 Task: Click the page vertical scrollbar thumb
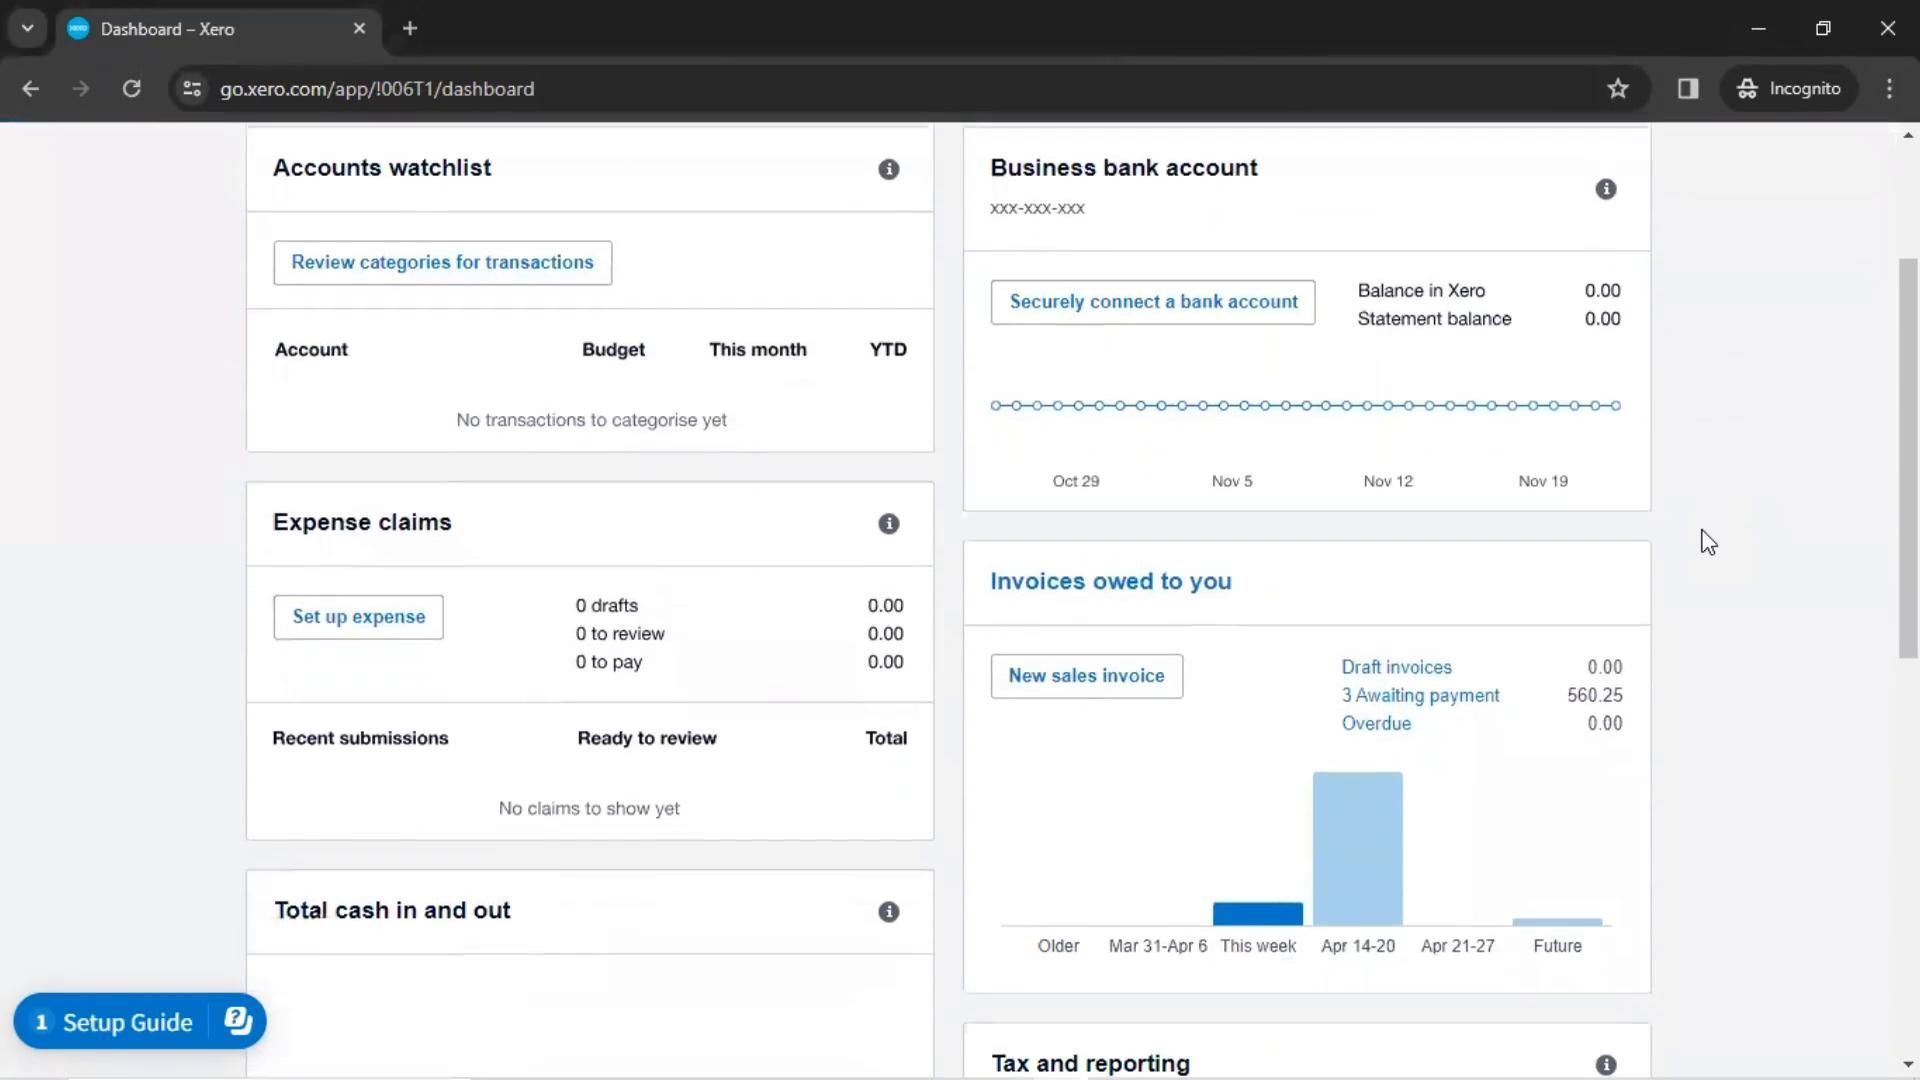coord(1907,458)
